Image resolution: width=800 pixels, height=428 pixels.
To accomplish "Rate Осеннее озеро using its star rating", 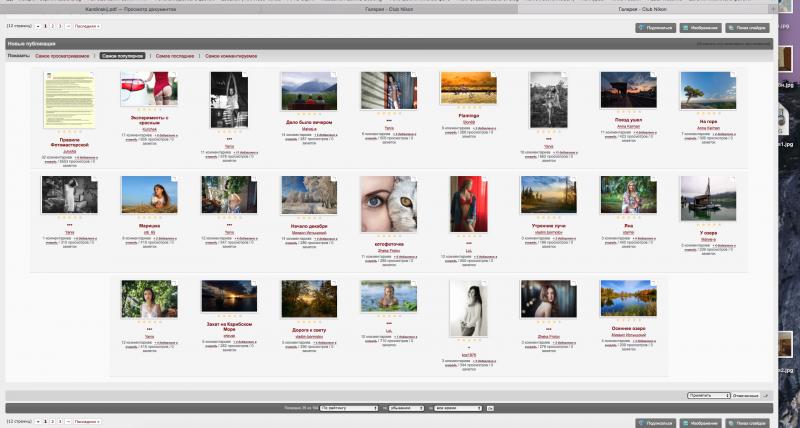I will click(629, 321).
